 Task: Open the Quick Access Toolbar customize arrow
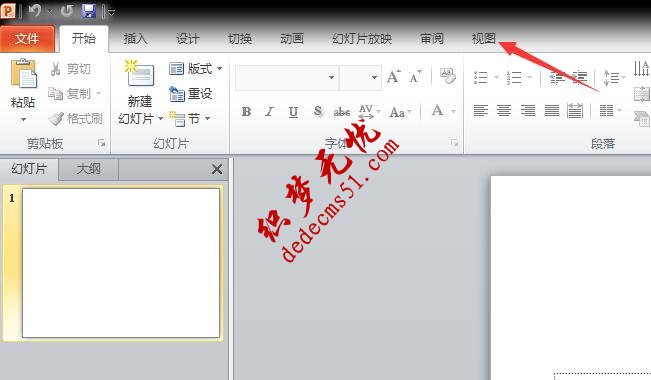(111, 11)
